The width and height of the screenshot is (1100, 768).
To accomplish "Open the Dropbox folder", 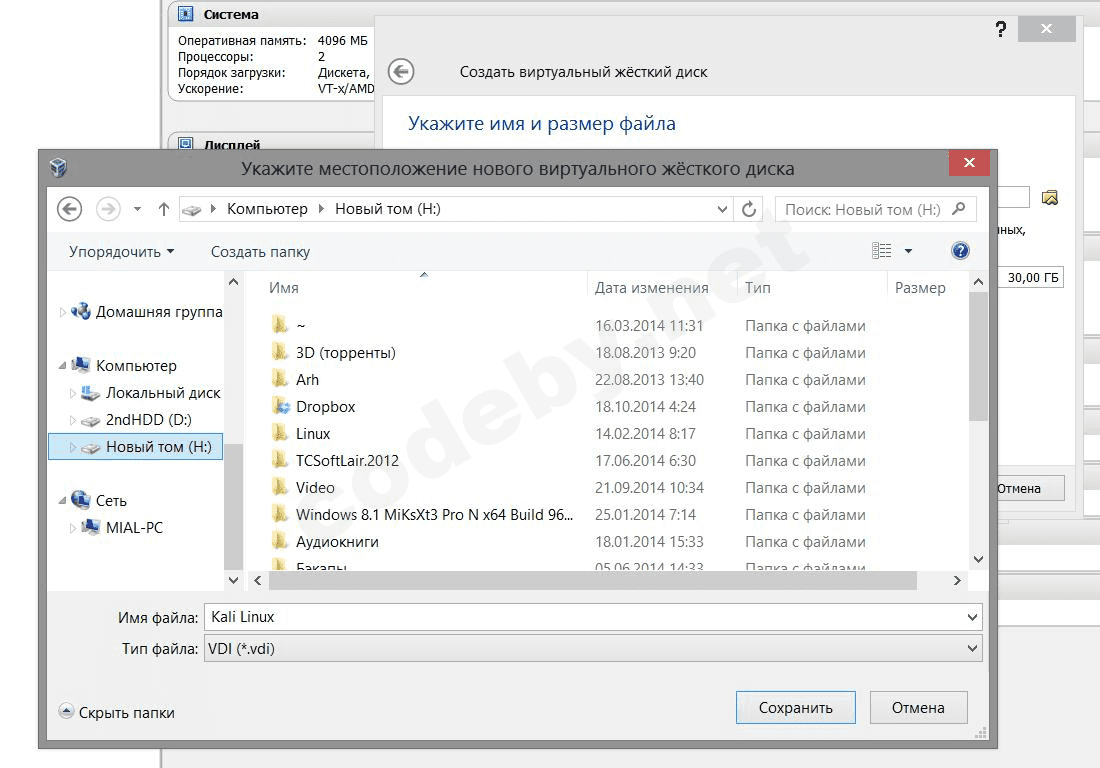I will coord(326,407).
